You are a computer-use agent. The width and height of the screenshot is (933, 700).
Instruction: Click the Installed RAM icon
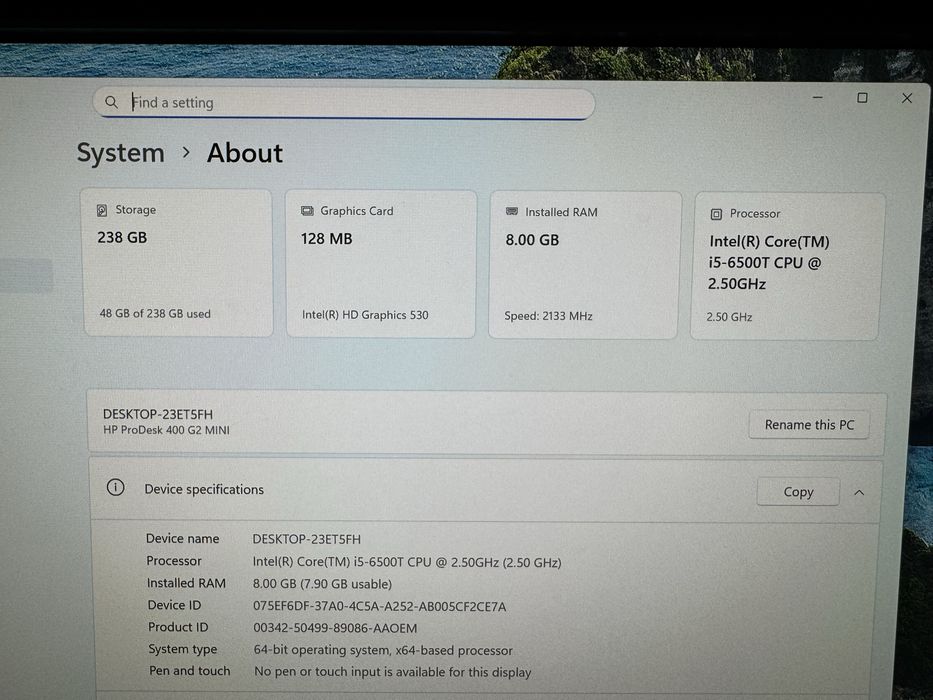(512, 211)
